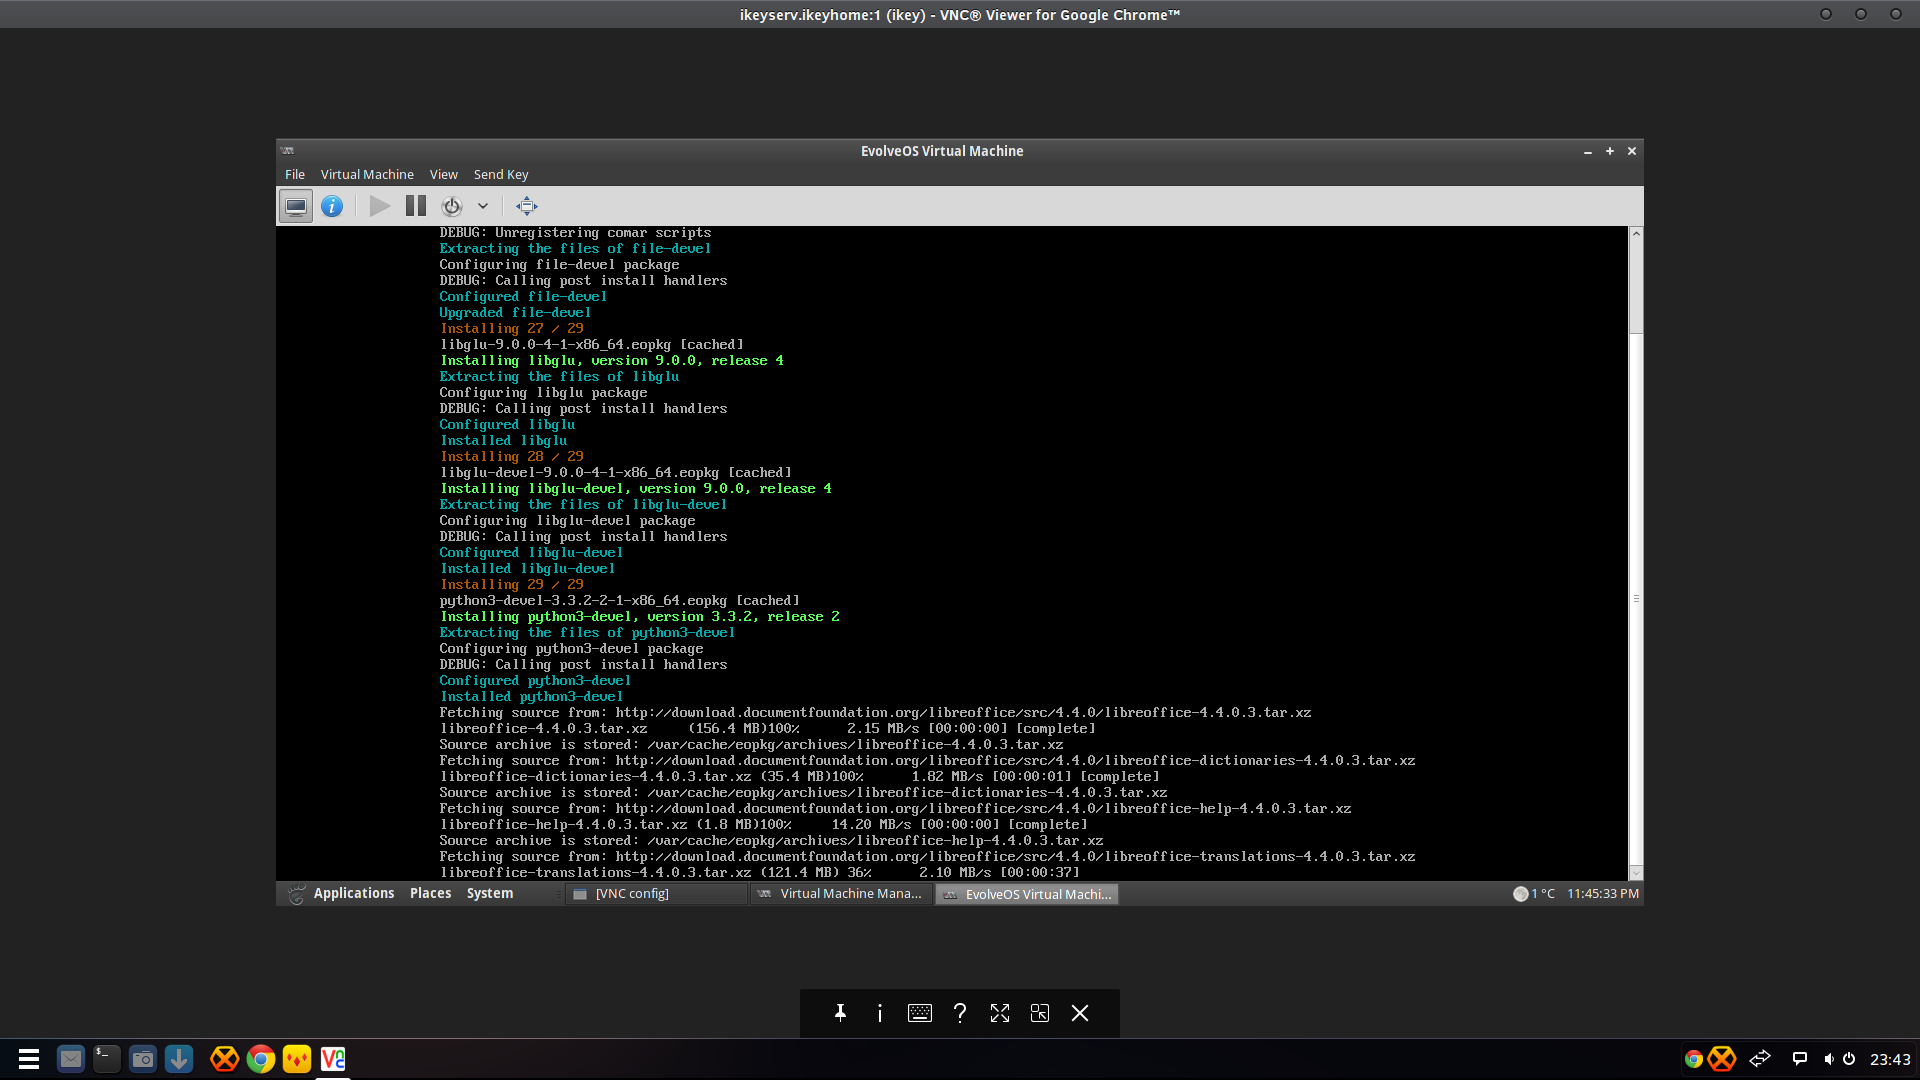
Task: Focus the VNC Viewer dock icon
Action: [x=333, y=1059]
